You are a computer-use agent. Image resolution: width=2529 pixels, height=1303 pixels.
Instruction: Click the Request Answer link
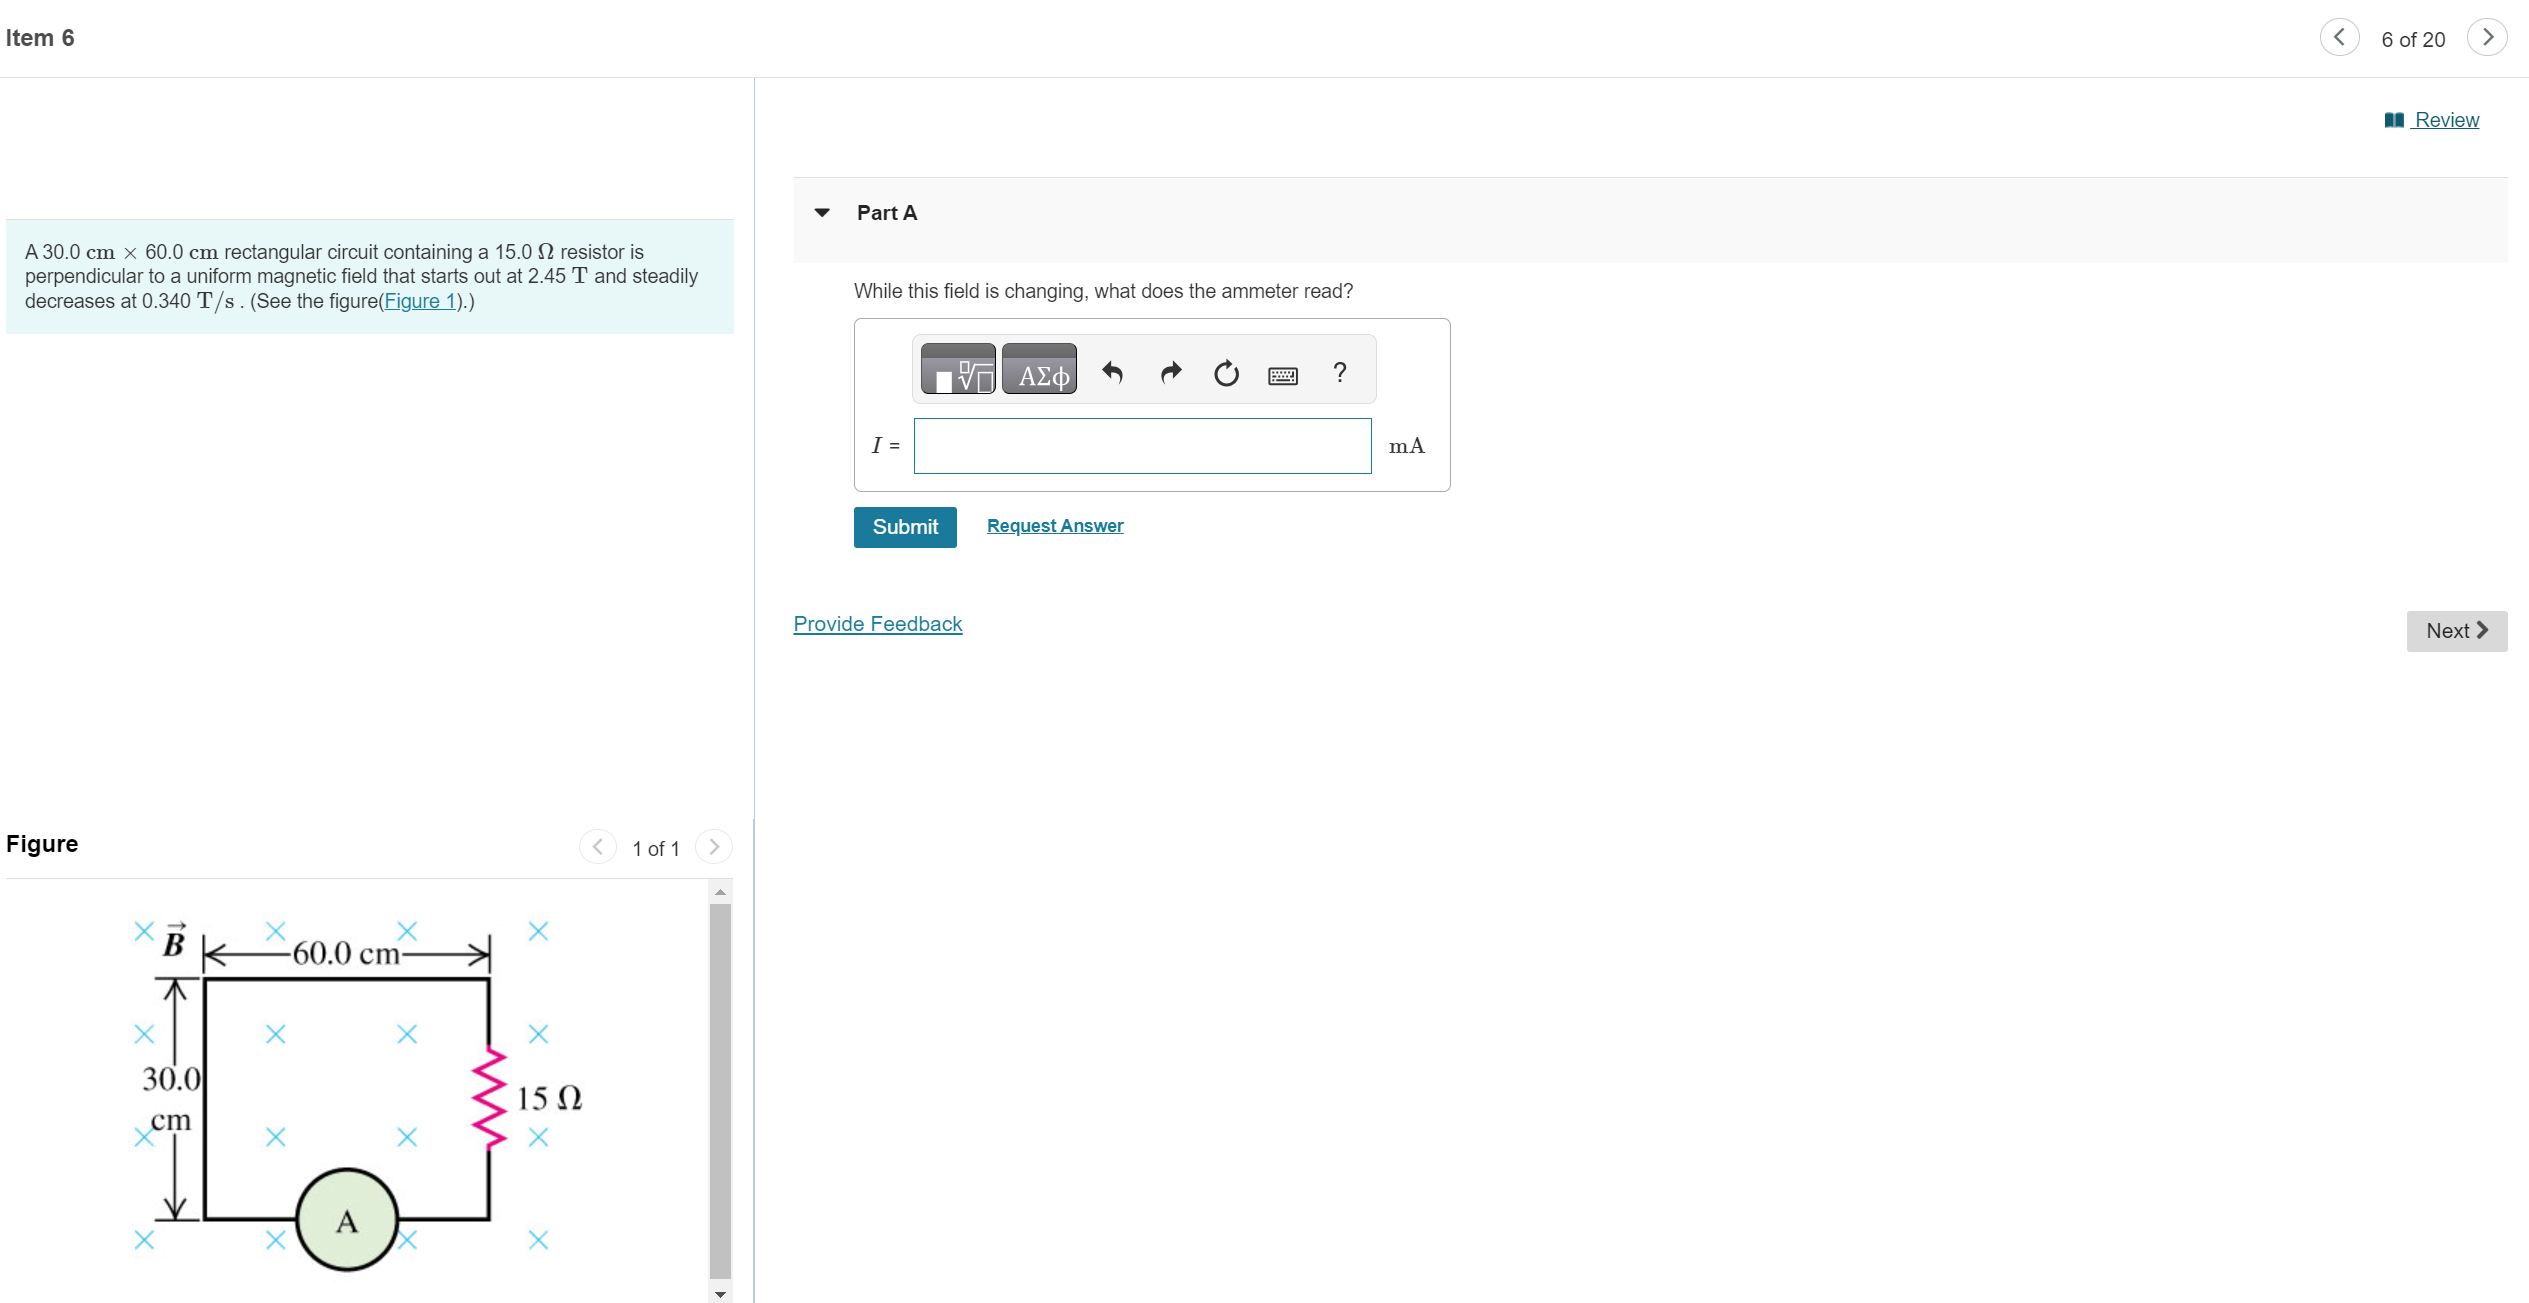(1054, 526)
